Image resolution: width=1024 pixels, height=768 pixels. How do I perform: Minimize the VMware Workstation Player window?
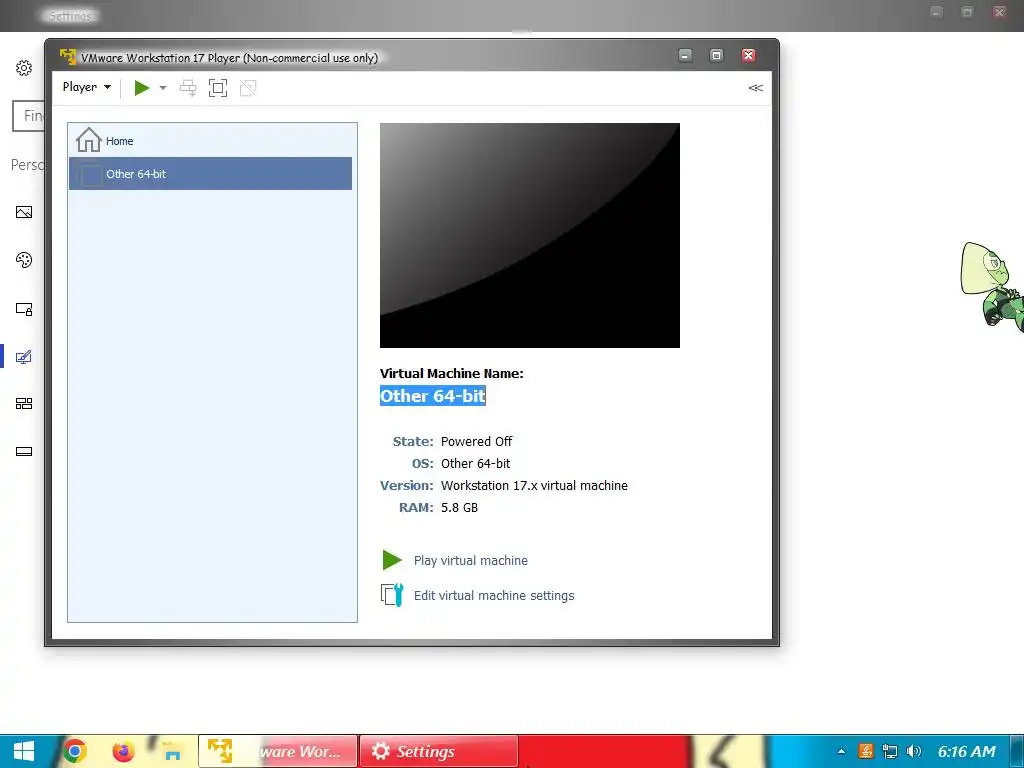pos(685,56)
